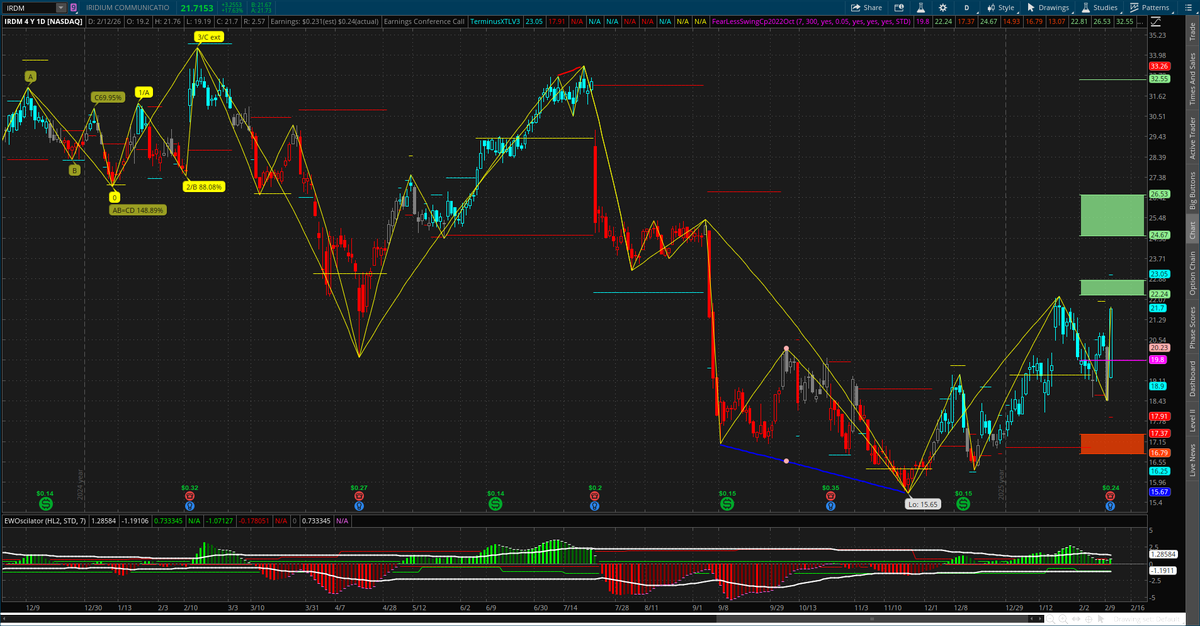Open the Phase Scores sidebar tab

(x=1191, y=326)
